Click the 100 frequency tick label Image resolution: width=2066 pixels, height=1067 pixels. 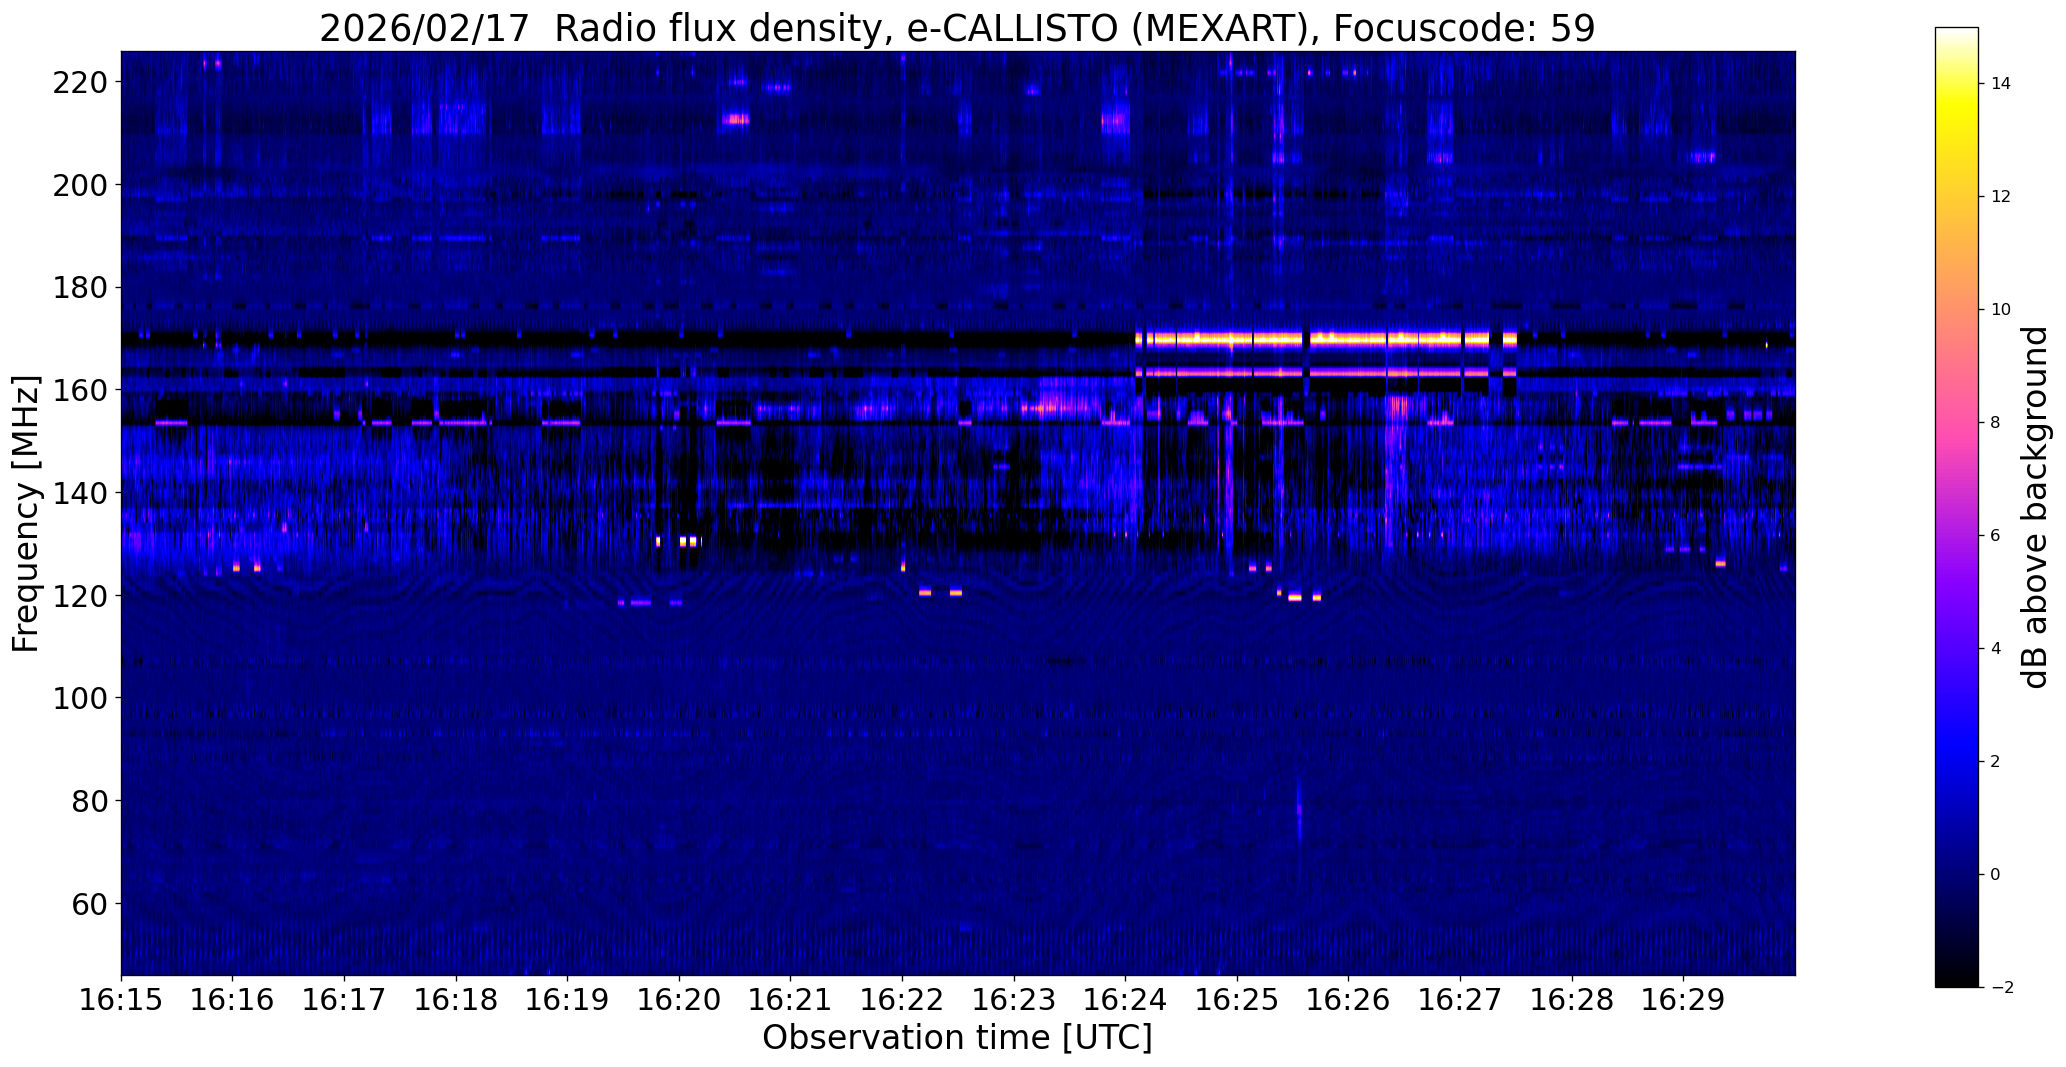[78, 698]
